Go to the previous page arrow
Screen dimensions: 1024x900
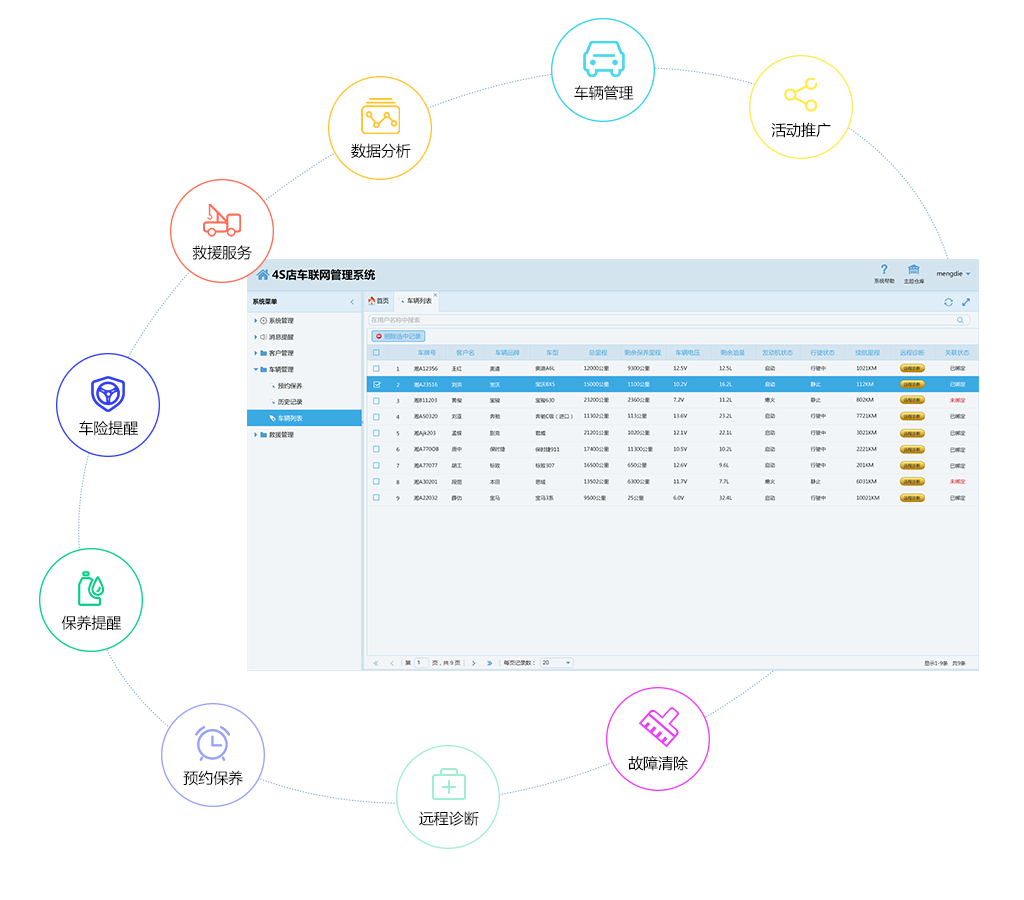[x=392, y=663]
